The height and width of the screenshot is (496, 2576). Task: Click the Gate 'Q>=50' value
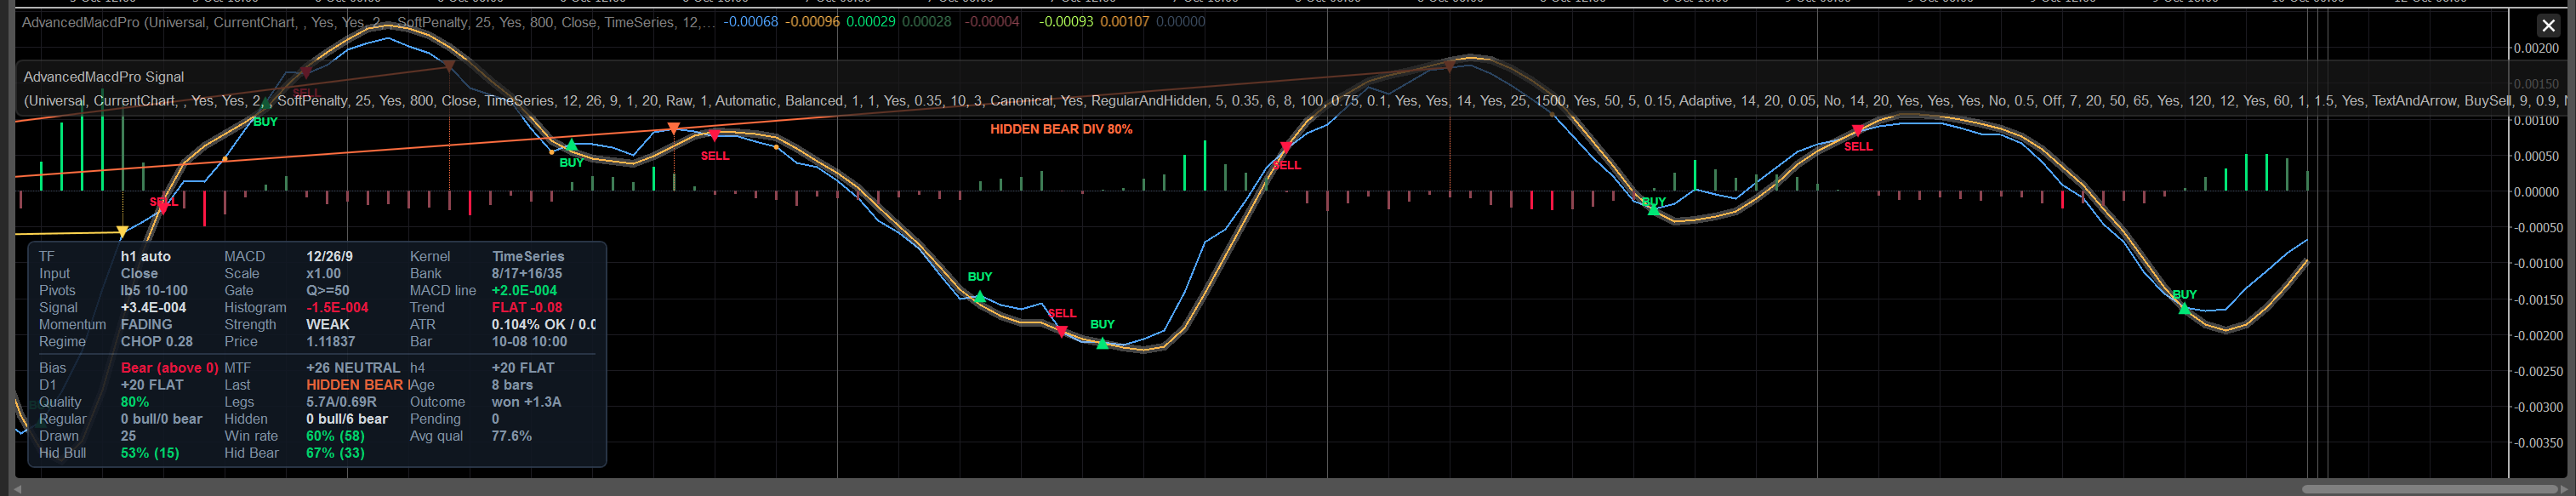click(x=330, y=291)
